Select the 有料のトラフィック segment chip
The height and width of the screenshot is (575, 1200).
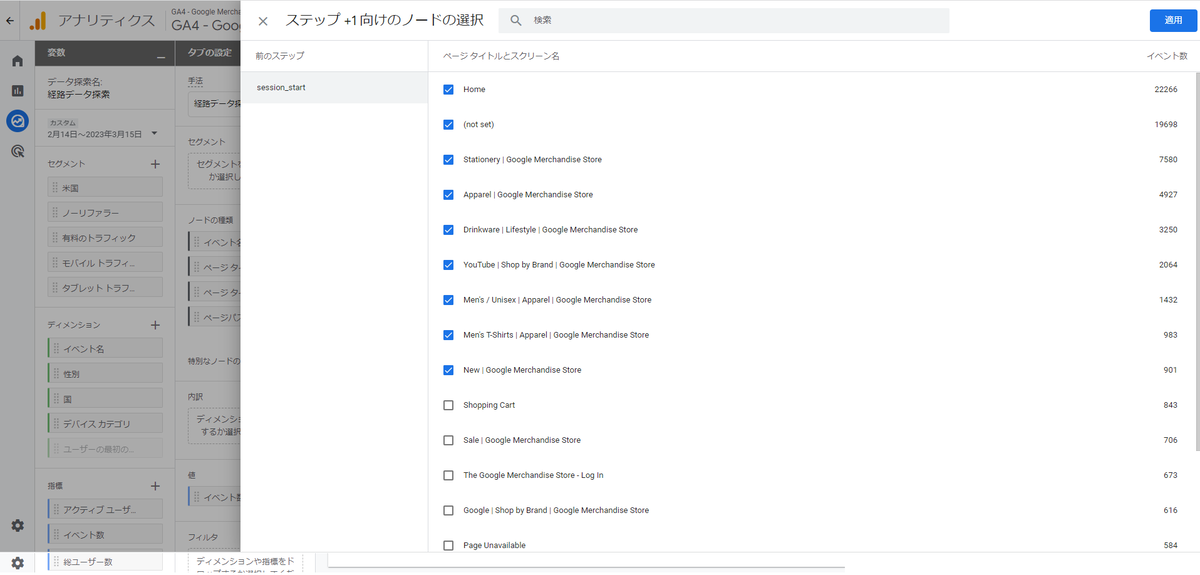[105, 238]
